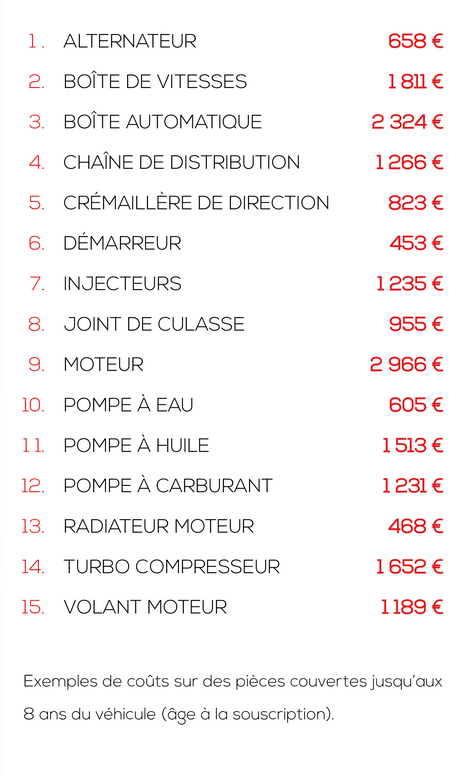472x776 pixels.
Task: Select the ALTERNATEUR list entry
Action: (130, 41)
